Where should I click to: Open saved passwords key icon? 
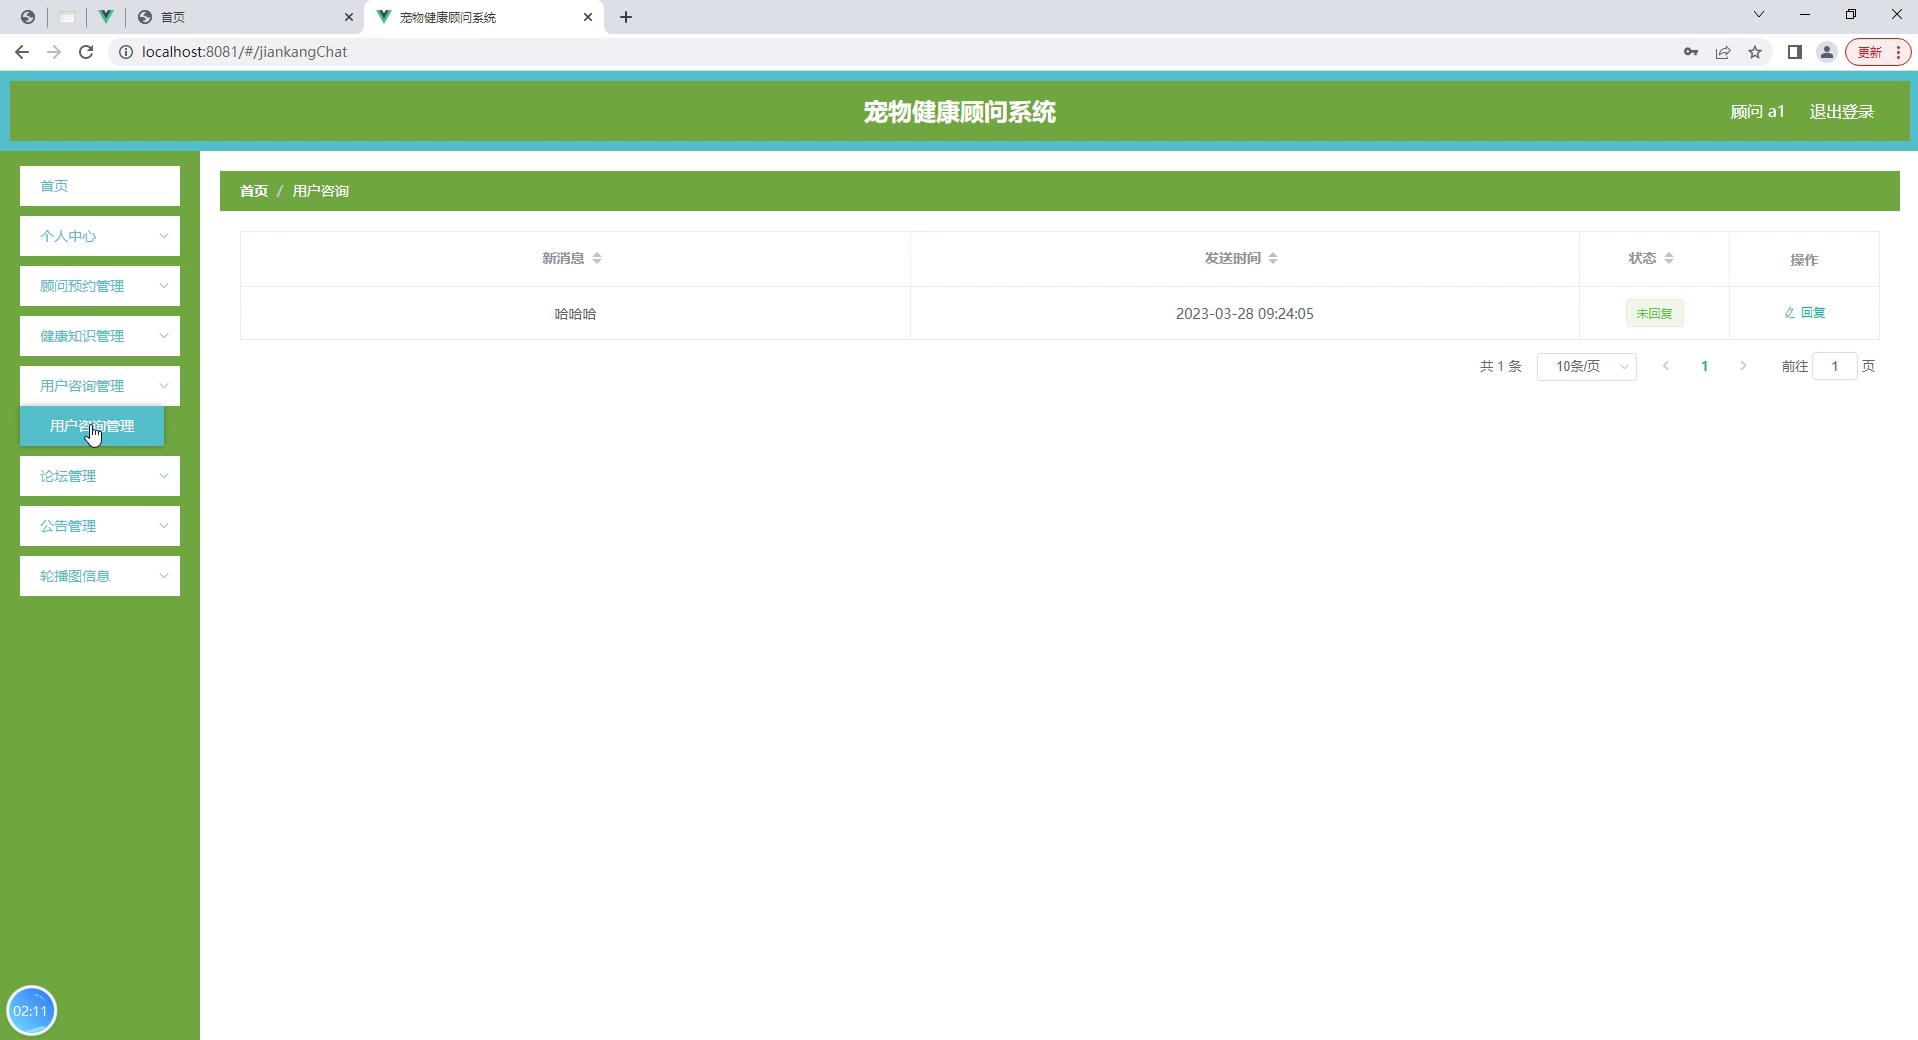[1690, 52]
